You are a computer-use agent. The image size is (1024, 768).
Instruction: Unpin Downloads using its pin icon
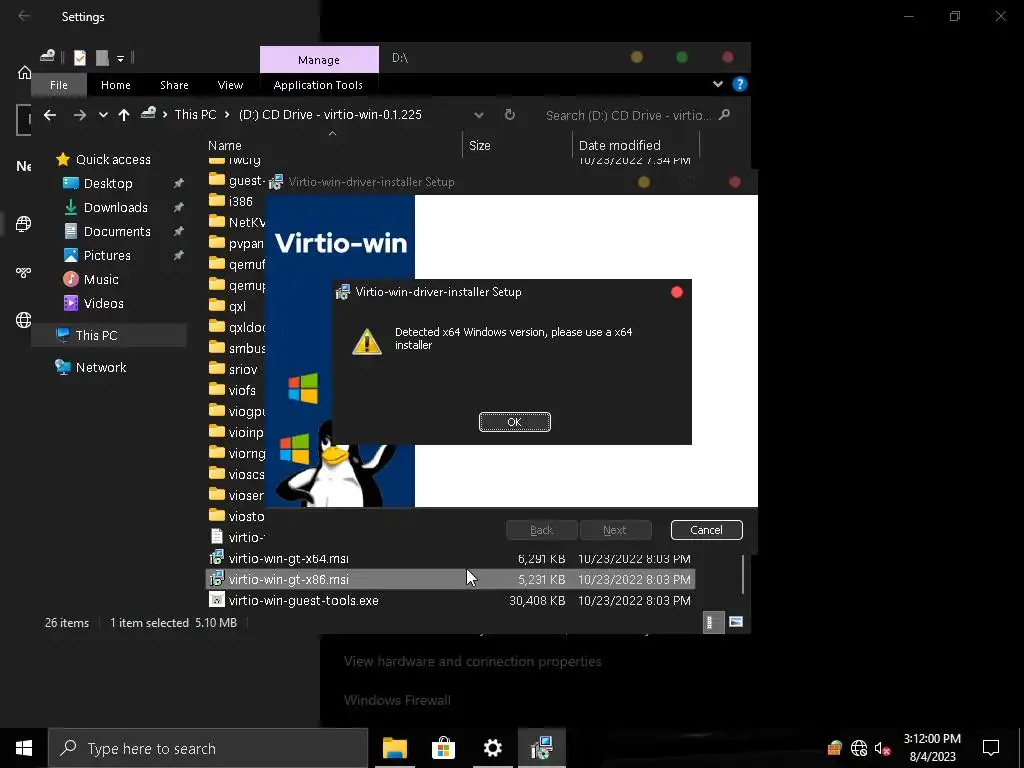178,208
